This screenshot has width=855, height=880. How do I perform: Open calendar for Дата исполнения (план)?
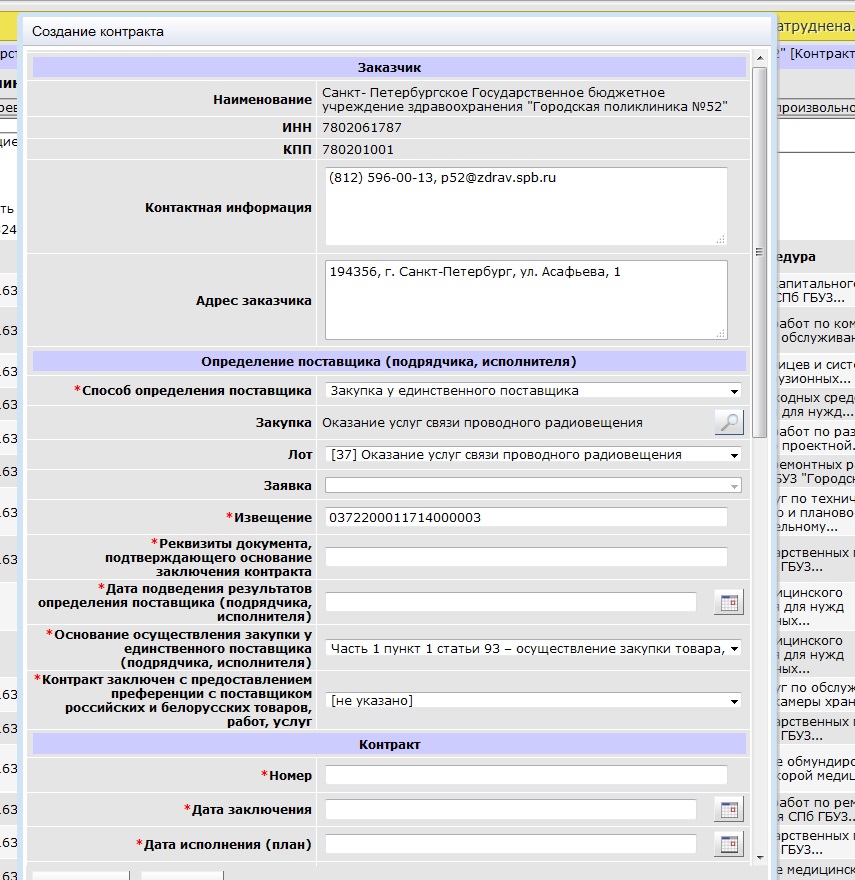(x=729, y=844)
